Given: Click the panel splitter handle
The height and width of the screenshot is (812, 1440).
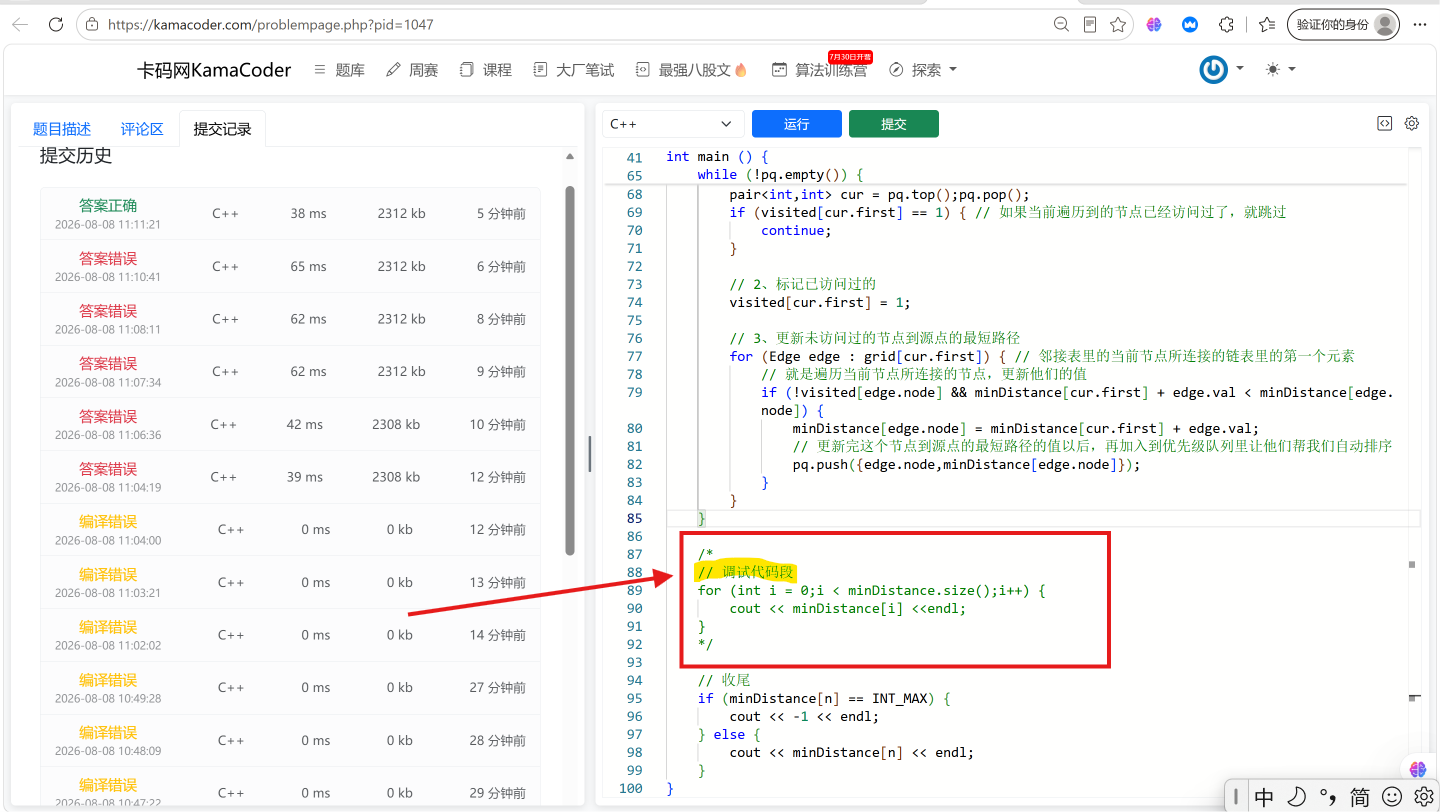Looking at the screenshot, I should 590,453.
